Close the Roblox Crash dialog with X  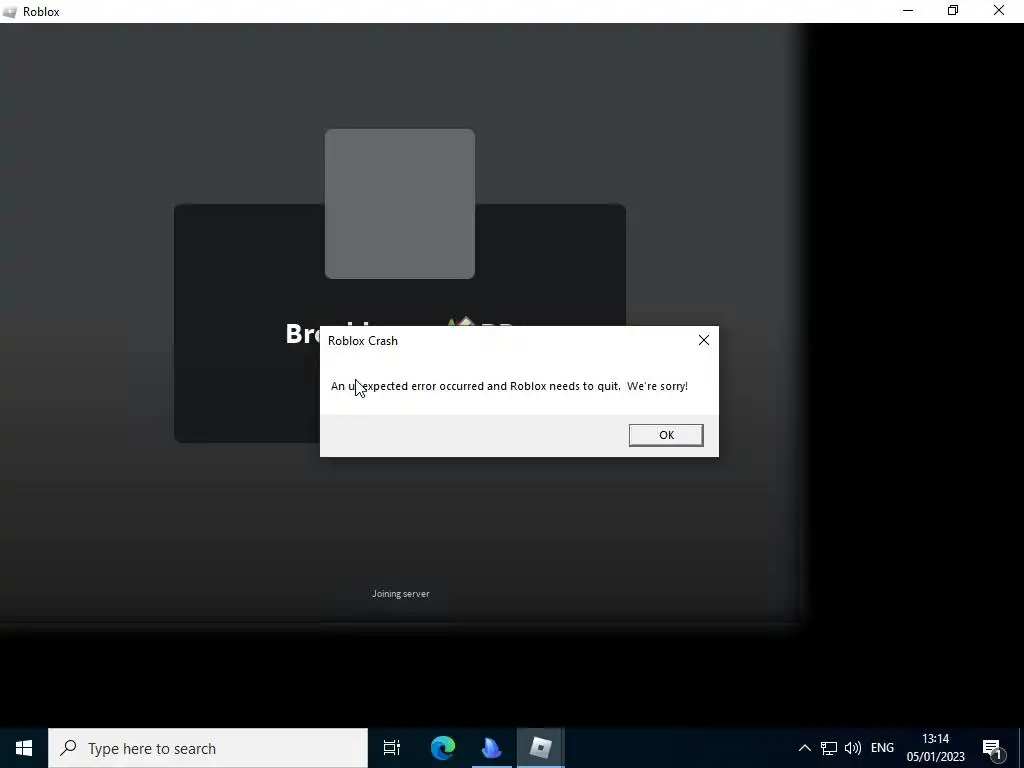pyautogui.click(x=703, y=340)
